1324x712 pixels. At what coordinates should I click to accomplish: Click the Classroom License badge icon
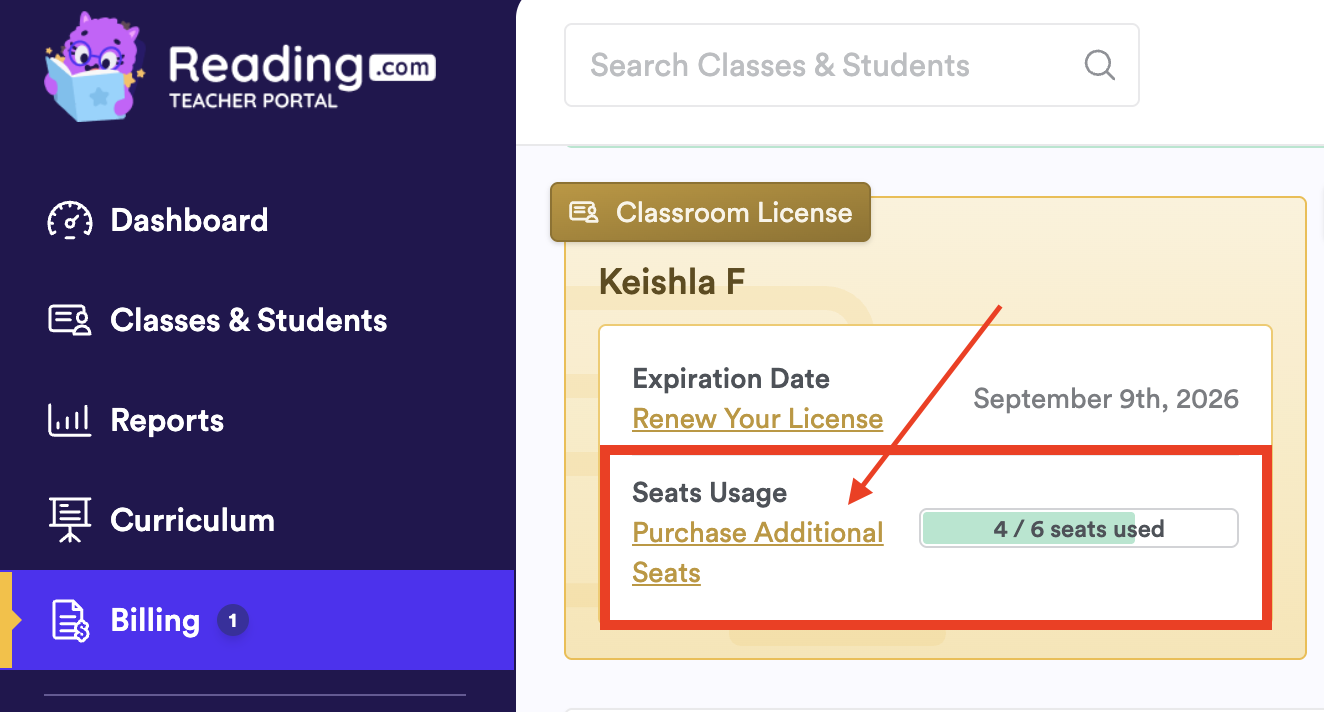pos(583,212)
